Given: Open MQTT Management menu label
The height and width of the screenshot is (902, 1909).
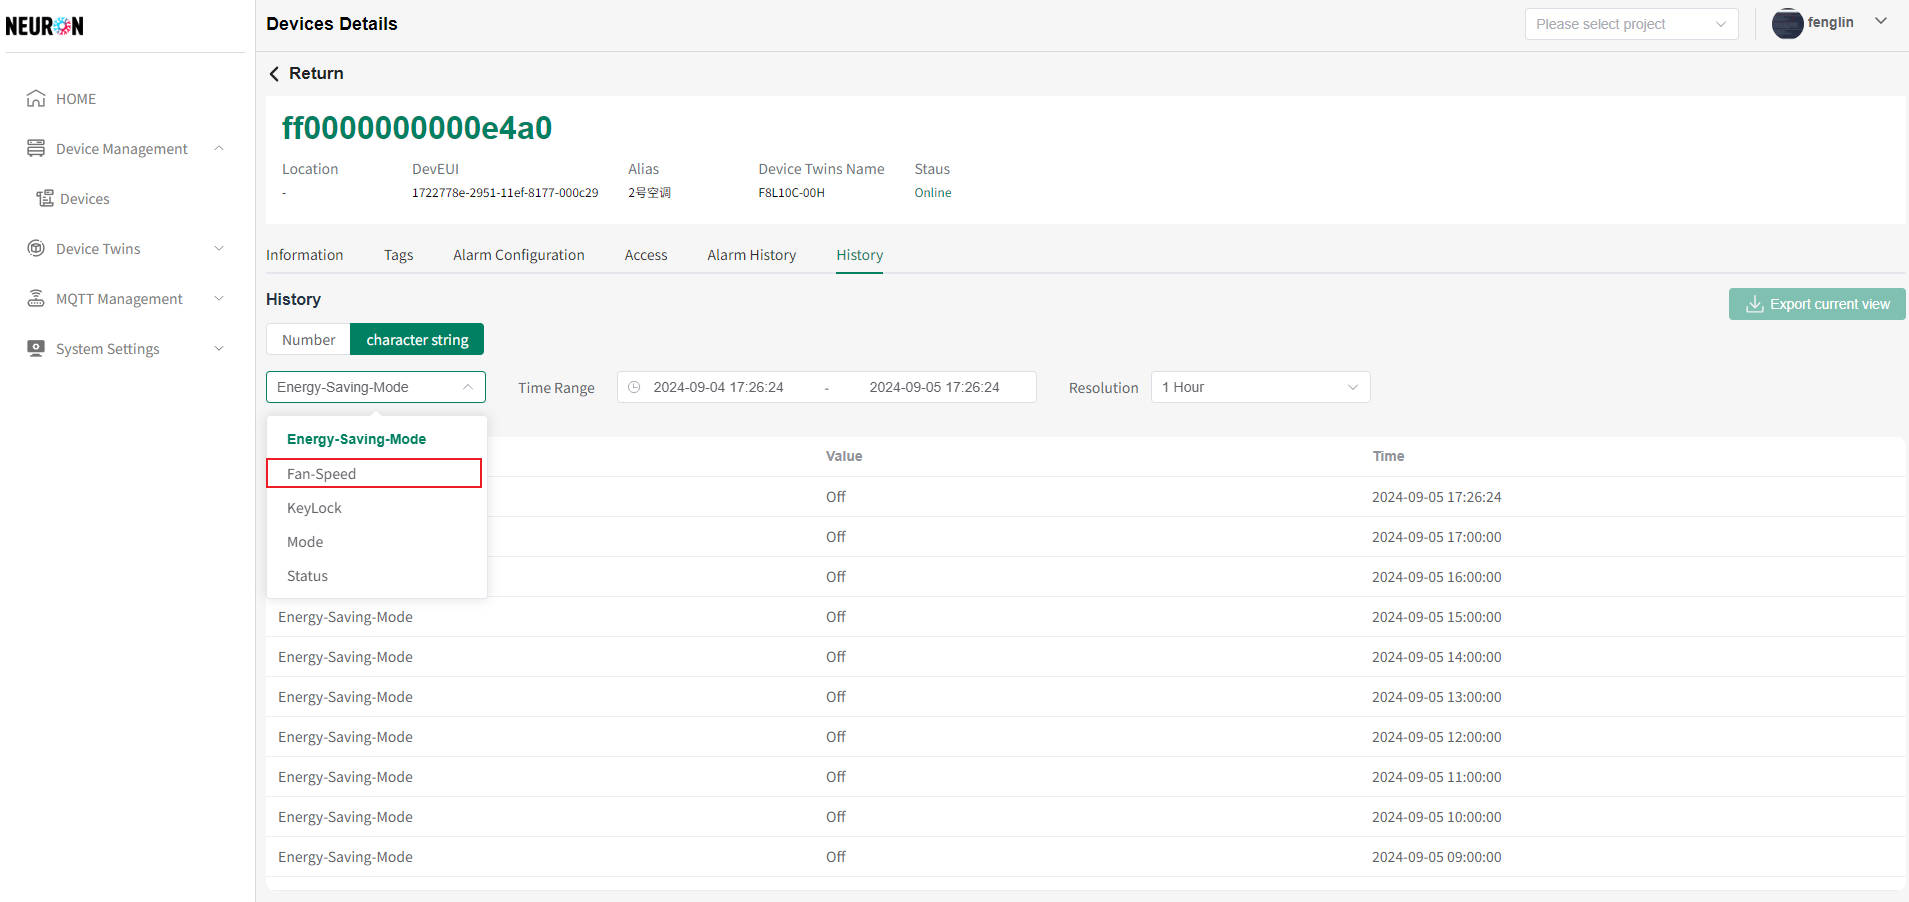Looking at the screenshot, I should tap(119, 298).
